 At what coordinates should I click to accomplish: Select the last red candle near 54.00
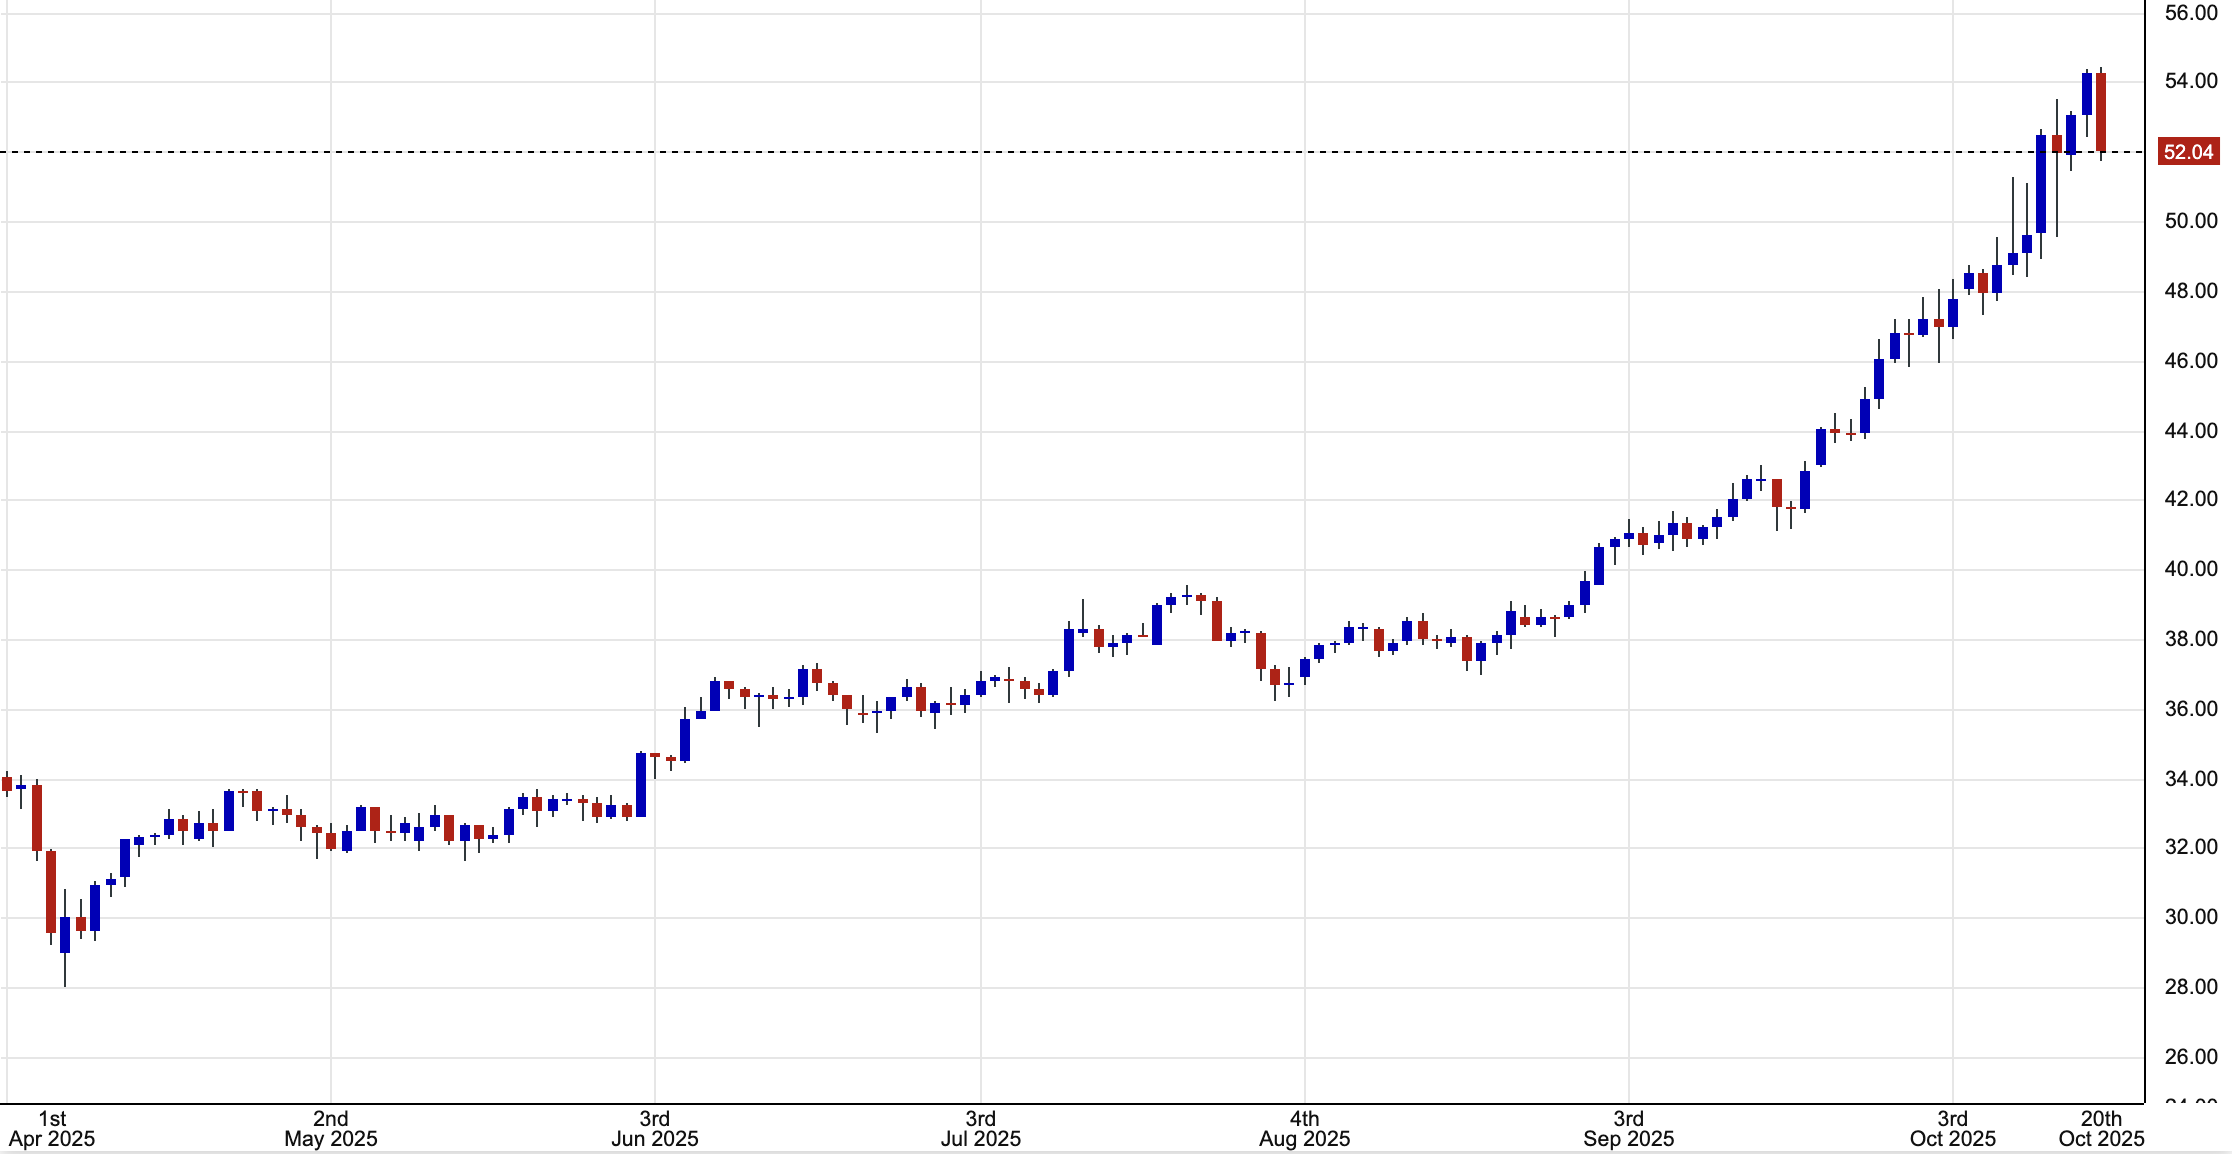tap(2101, 112)
